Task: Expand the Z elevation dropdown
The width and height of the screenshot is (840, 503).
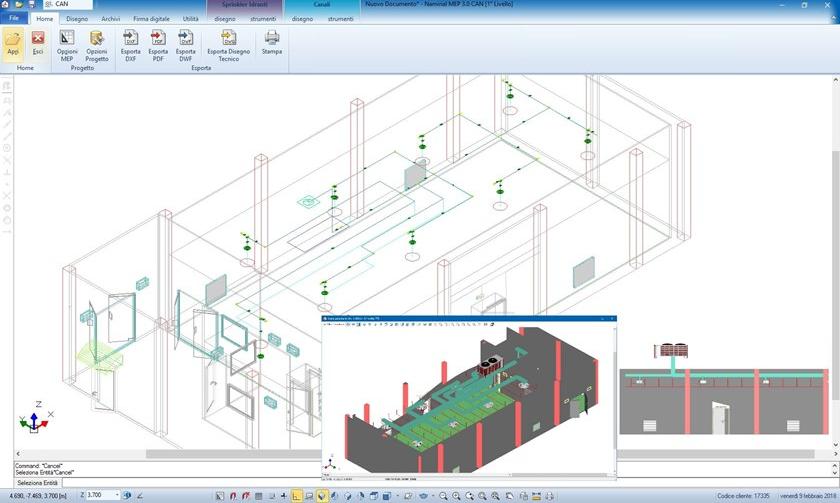Action: point(118,495)
